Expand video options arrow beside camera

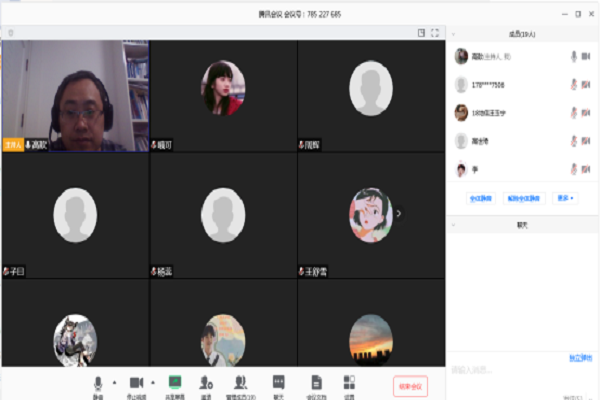(x=153, y=382)
